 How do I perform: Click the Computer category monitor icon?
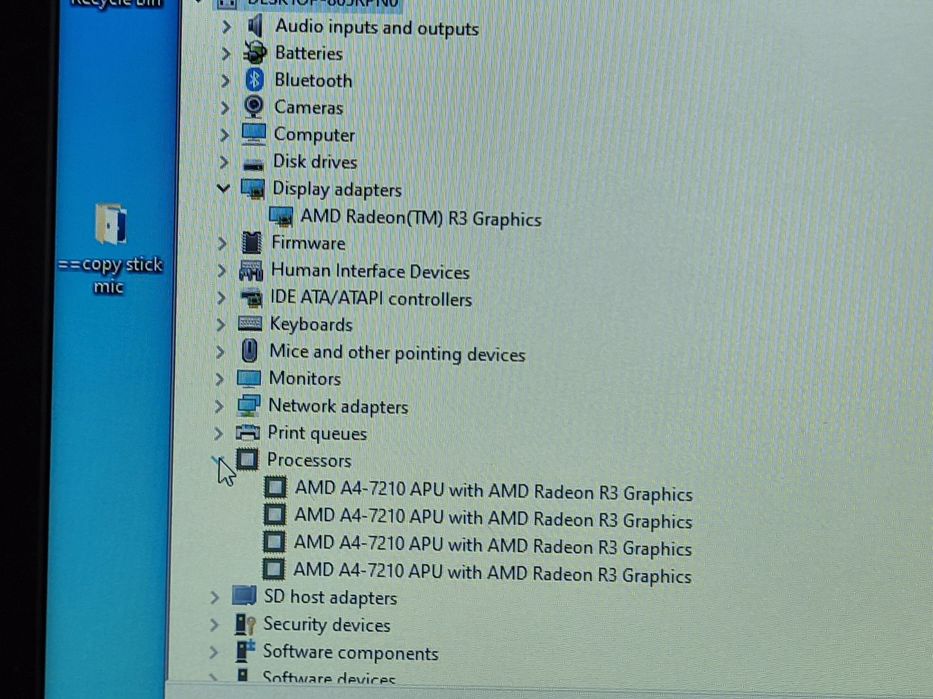(x=253, y=133)
